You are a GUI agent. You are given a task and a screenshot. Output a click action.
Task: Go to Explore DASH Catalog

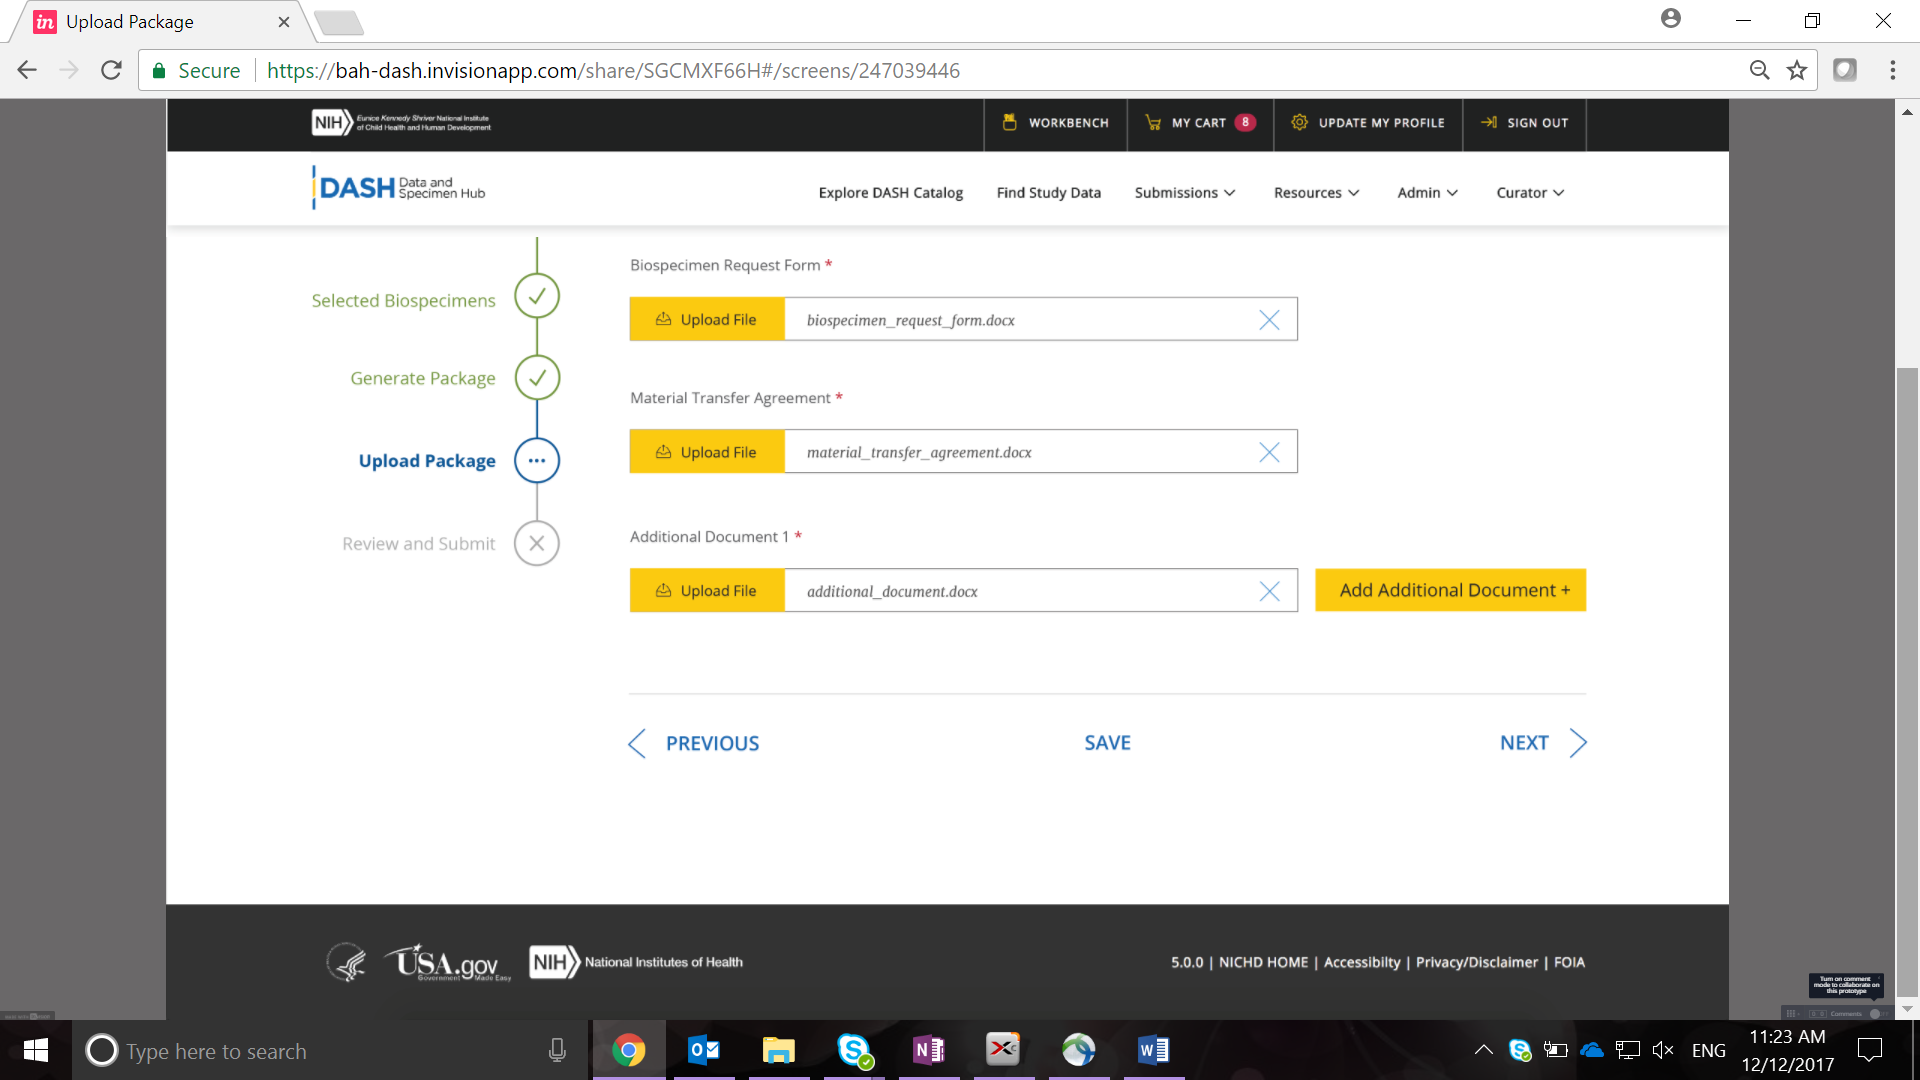890,192
